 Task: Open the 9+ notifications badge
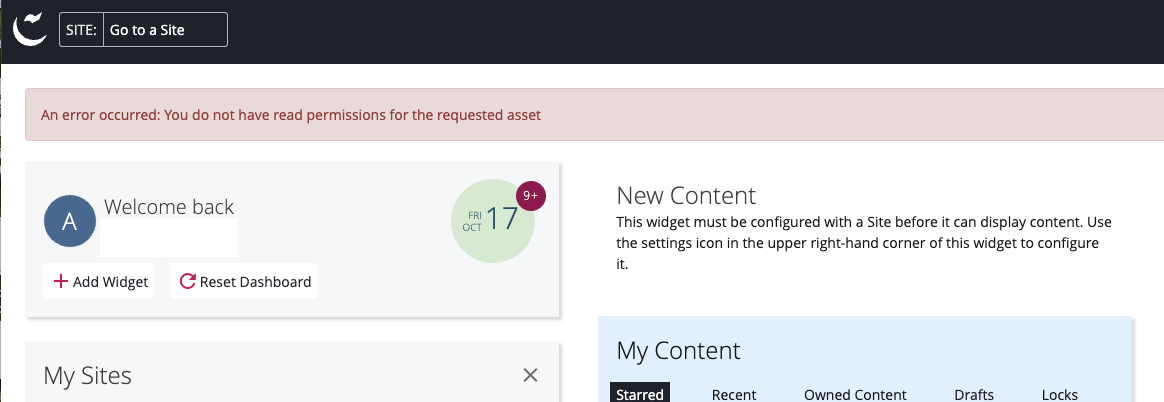(x=531, y=196)
